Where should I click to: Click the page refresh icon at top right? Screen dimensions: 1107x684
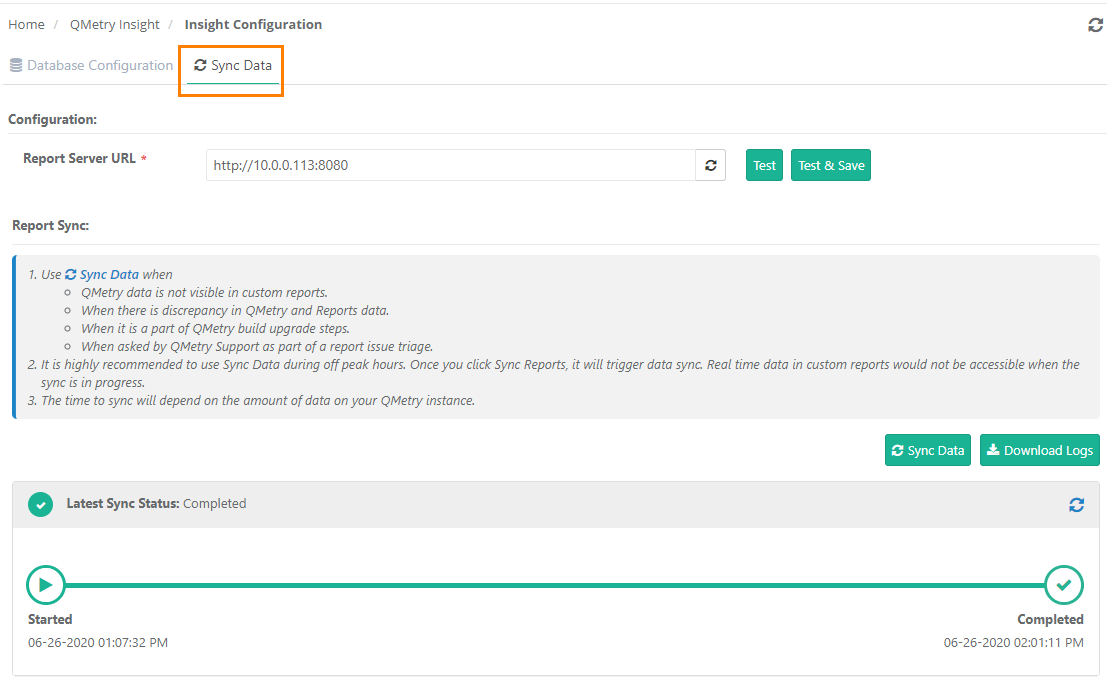(x=1095, y=25)
